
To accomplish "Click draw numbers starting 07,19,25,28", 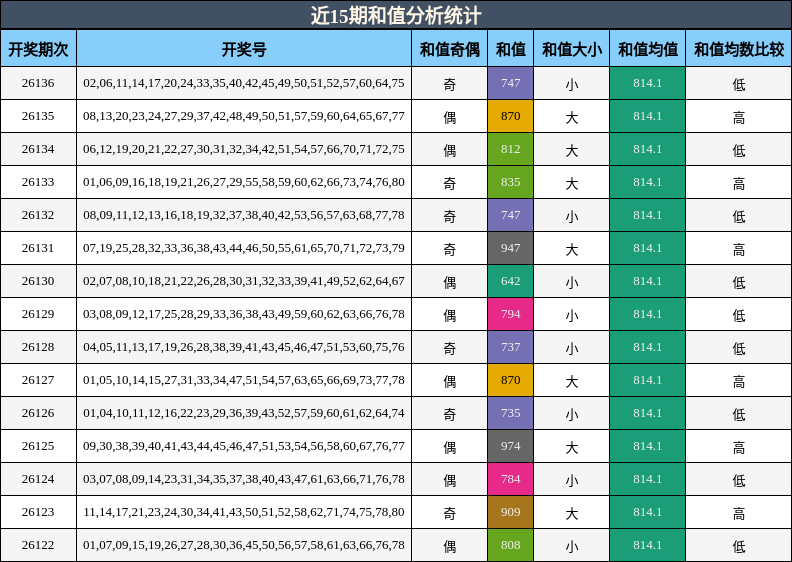I will coord(244,248).
